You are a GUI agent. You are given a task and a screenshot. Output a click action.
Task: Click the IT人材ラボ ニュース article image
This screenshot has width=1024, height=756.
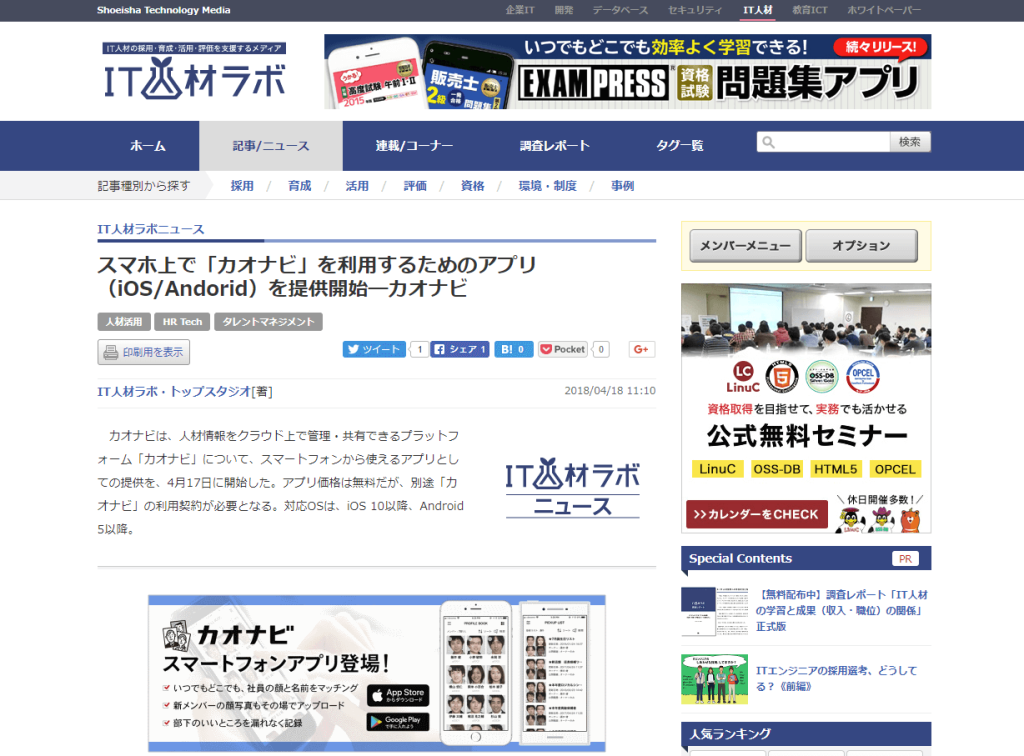572,487
